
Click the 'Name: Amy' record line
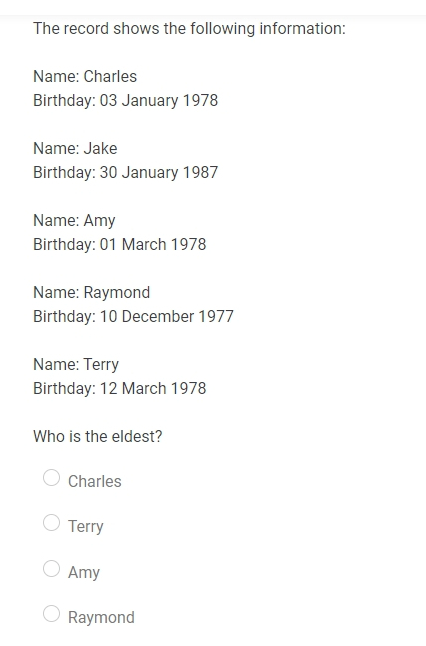point(74,221)
